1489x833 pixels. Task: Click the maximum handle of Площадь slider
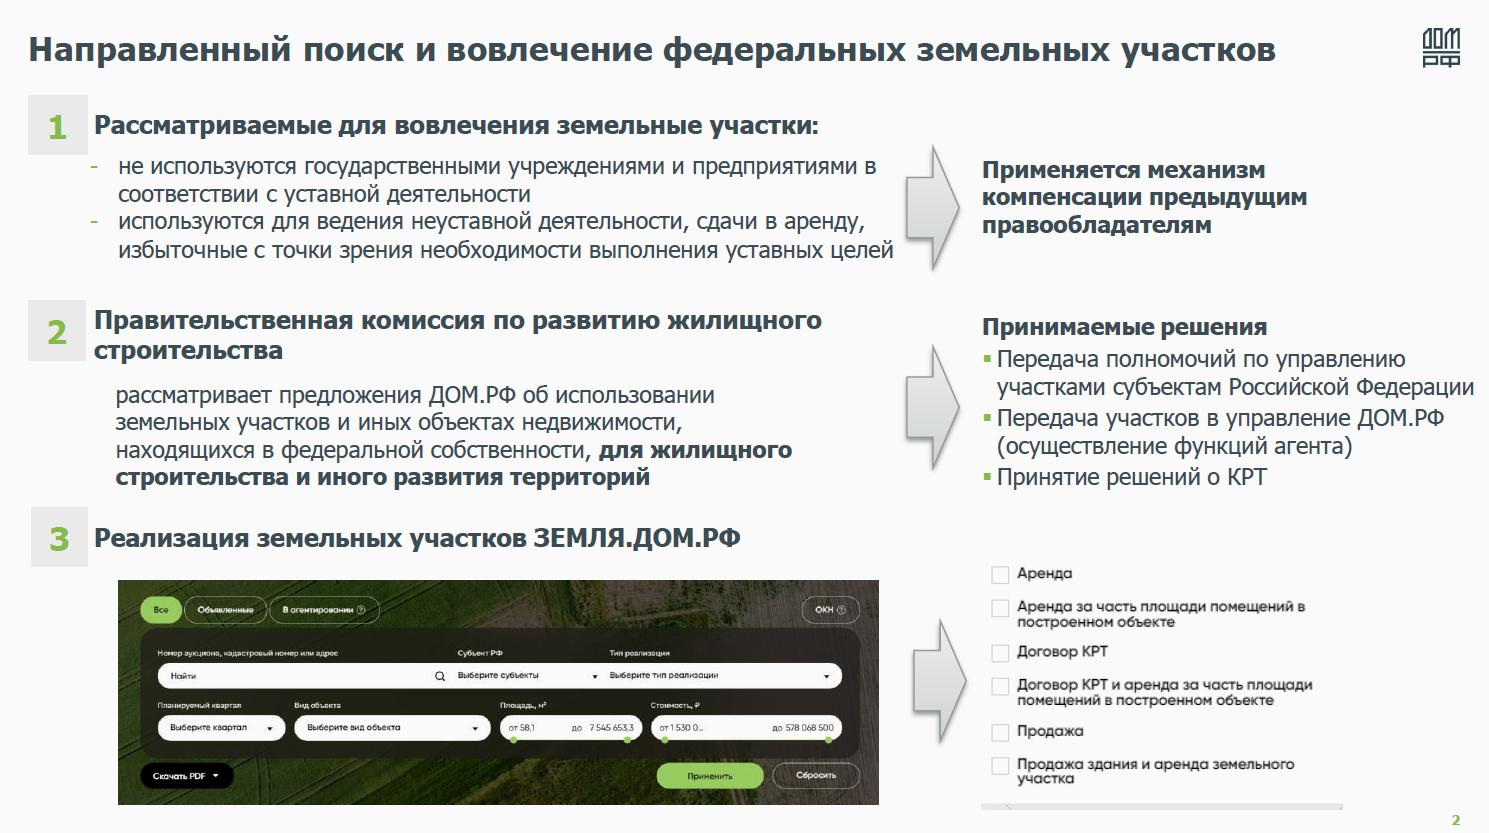pos(628,741)
